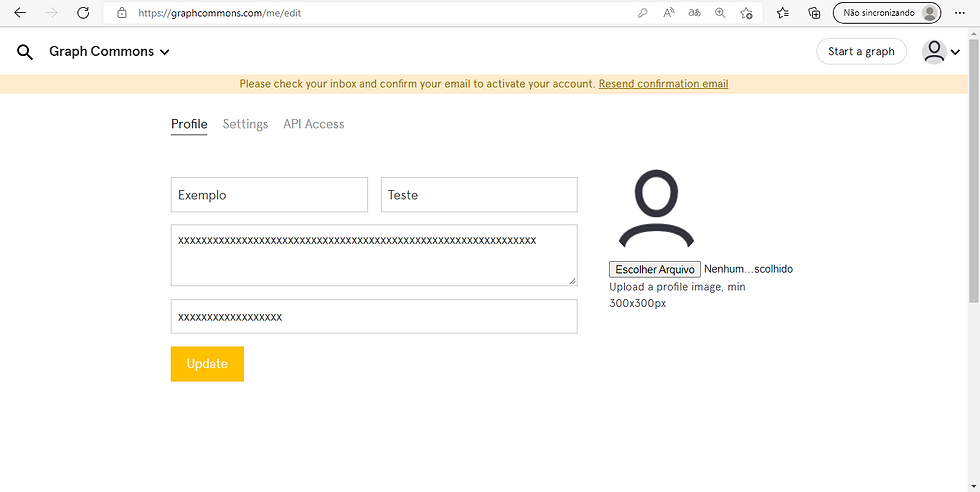This screenshot has width=980, height=492.
Task: Click the Nenhum...scolhido file status text
Action: [x=748, y=269]
